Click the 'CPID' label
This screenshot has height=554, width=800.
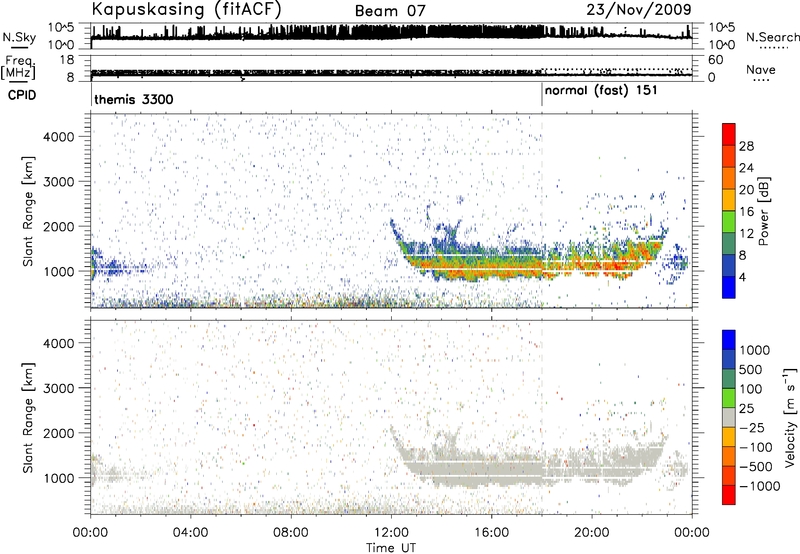[22, 95]
